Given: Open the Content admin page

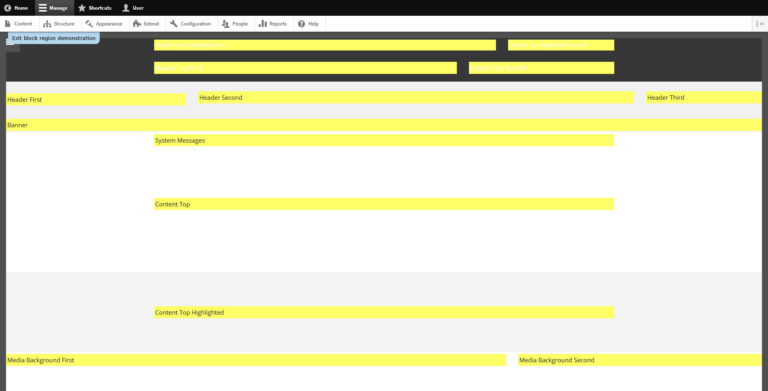Looking at the screenshot, I should (x=19, y=24).
